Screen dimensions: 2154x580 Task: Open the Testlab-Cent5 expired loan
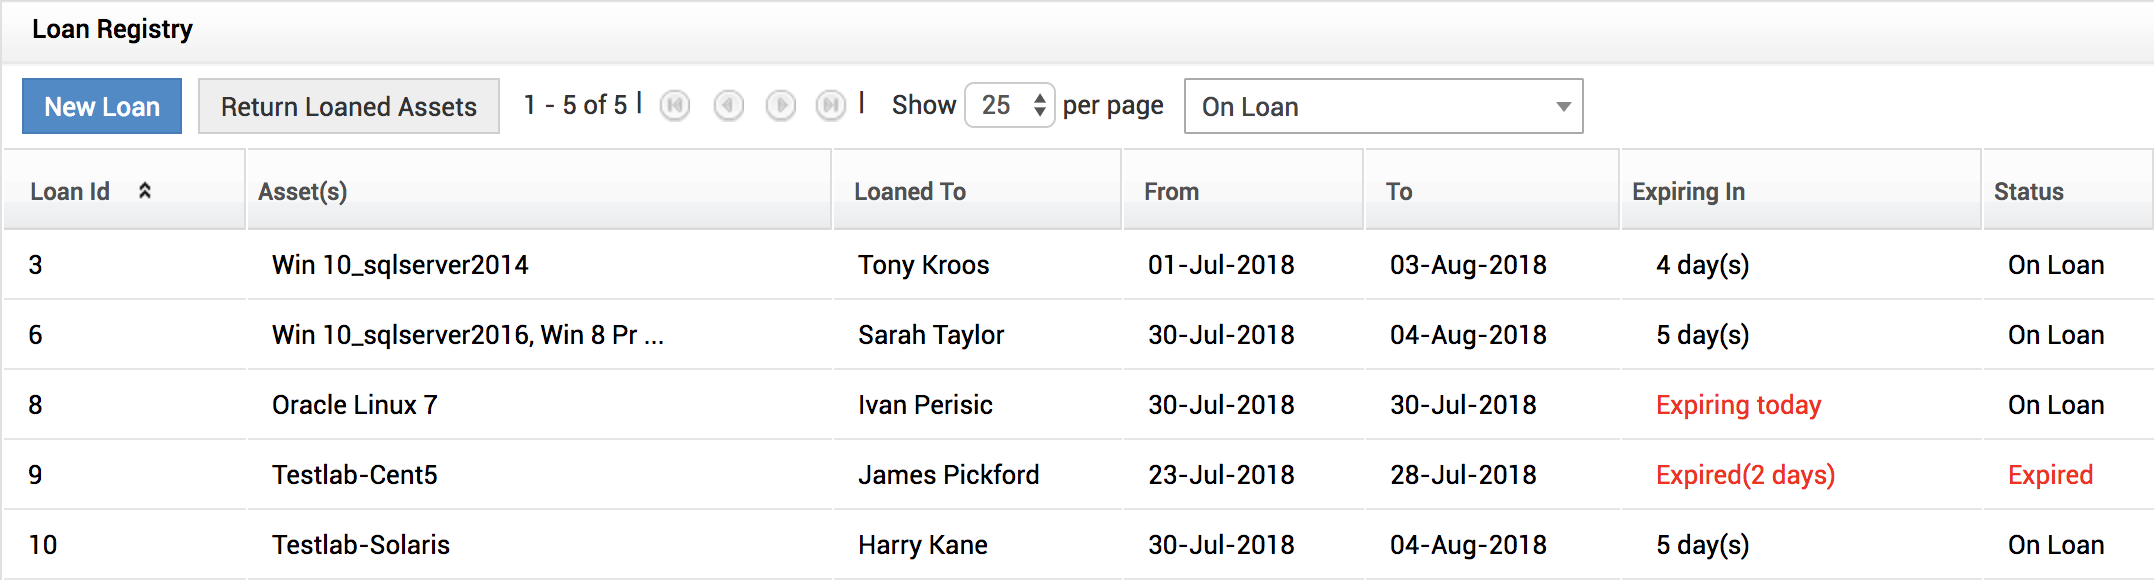(354, 475)
